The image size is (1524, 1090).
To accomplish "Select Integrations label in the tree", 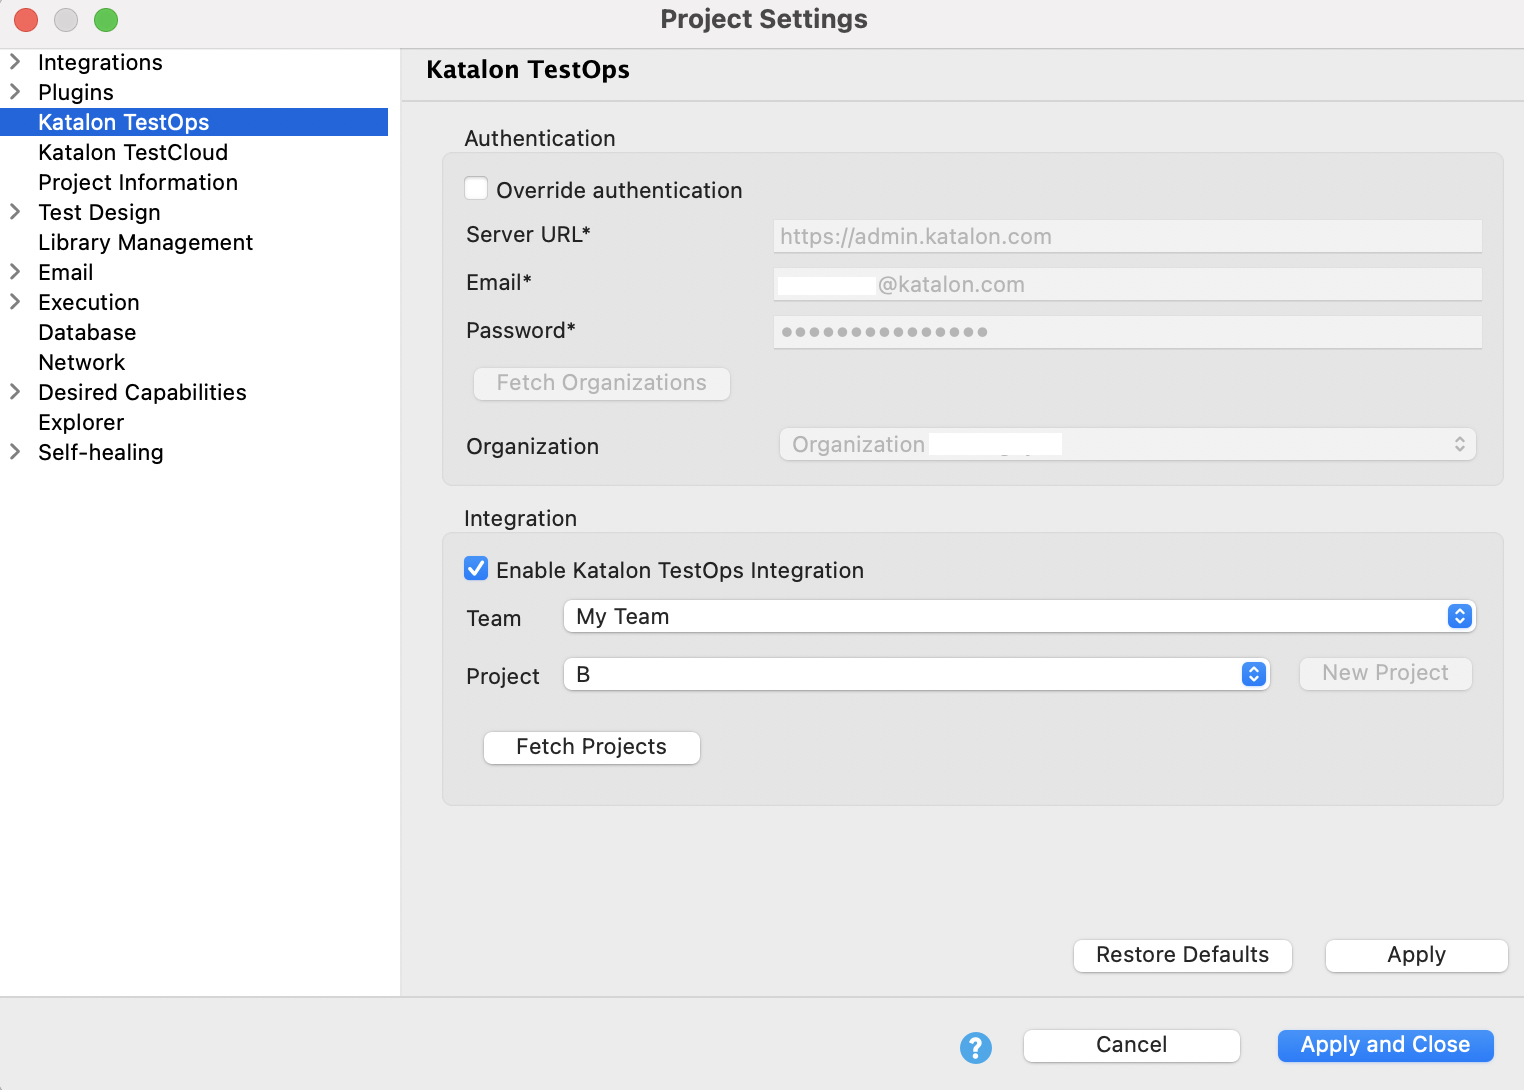I will [100, 62].
